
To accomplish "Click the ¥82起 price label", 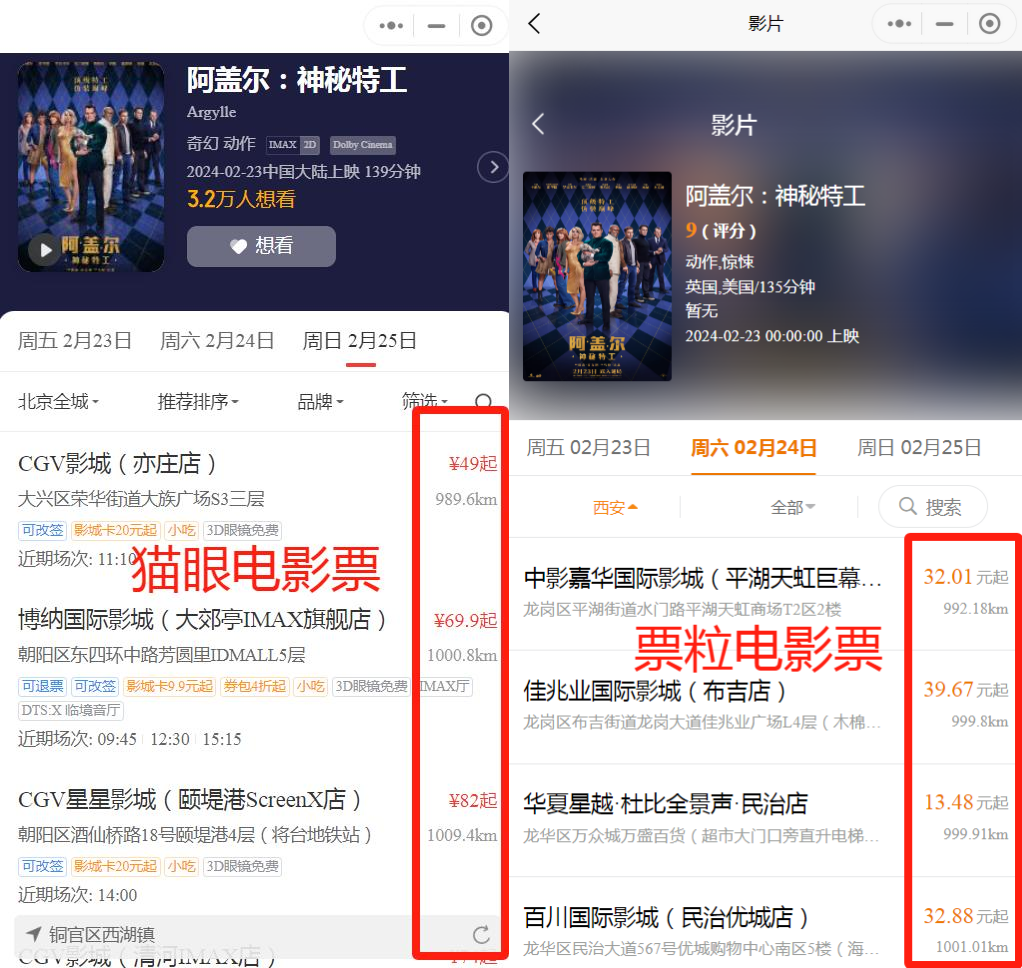I will click(473, 800).
